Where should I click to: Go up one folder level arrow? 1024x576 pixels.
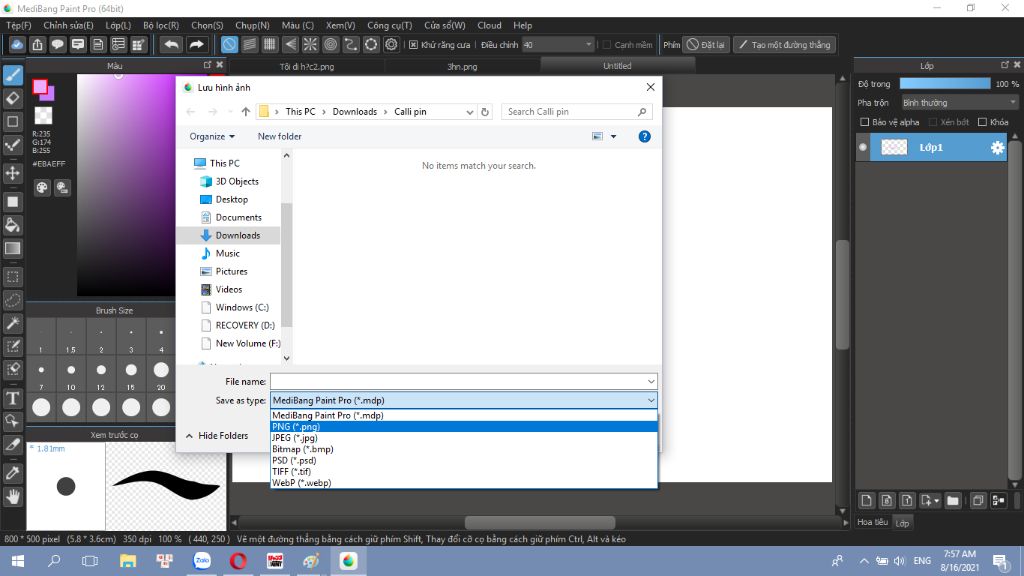(246, 112)
